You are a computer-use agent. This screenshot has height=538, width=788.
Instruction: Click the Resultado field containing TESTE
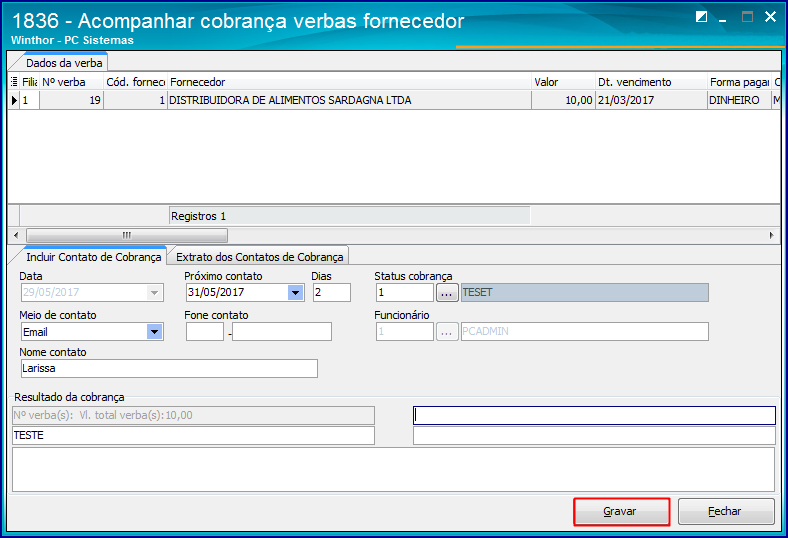point(193,436)
